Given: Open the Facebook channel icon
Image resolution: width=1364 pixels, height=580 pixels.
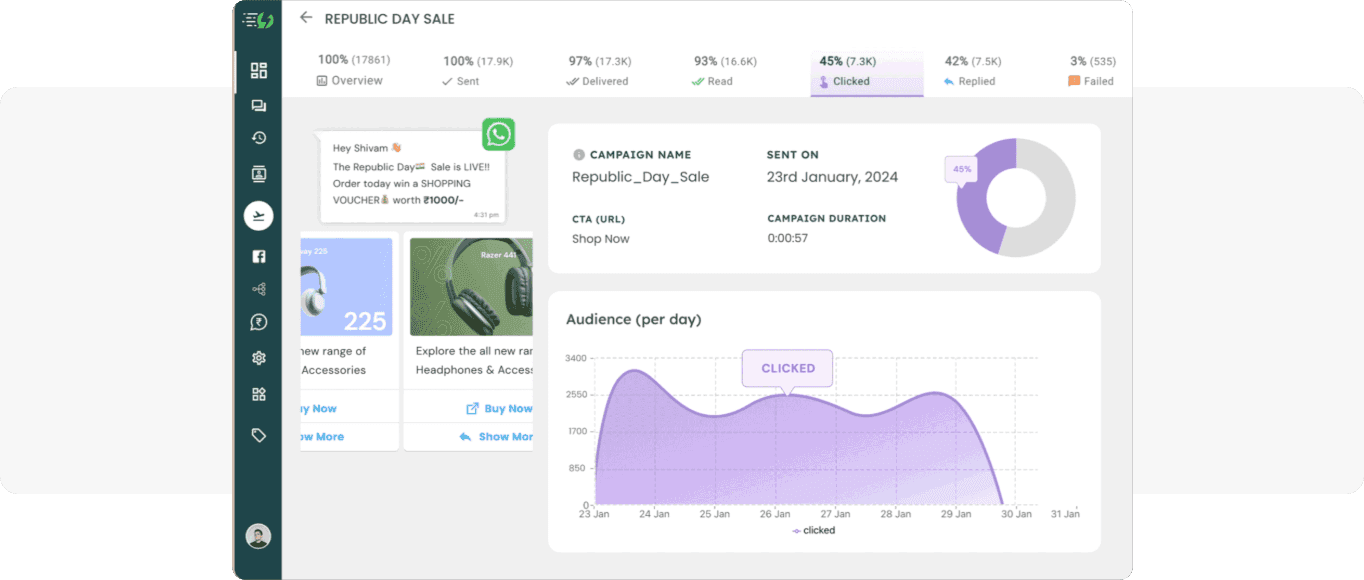Looking at the screenshot, I should (258, 256).
